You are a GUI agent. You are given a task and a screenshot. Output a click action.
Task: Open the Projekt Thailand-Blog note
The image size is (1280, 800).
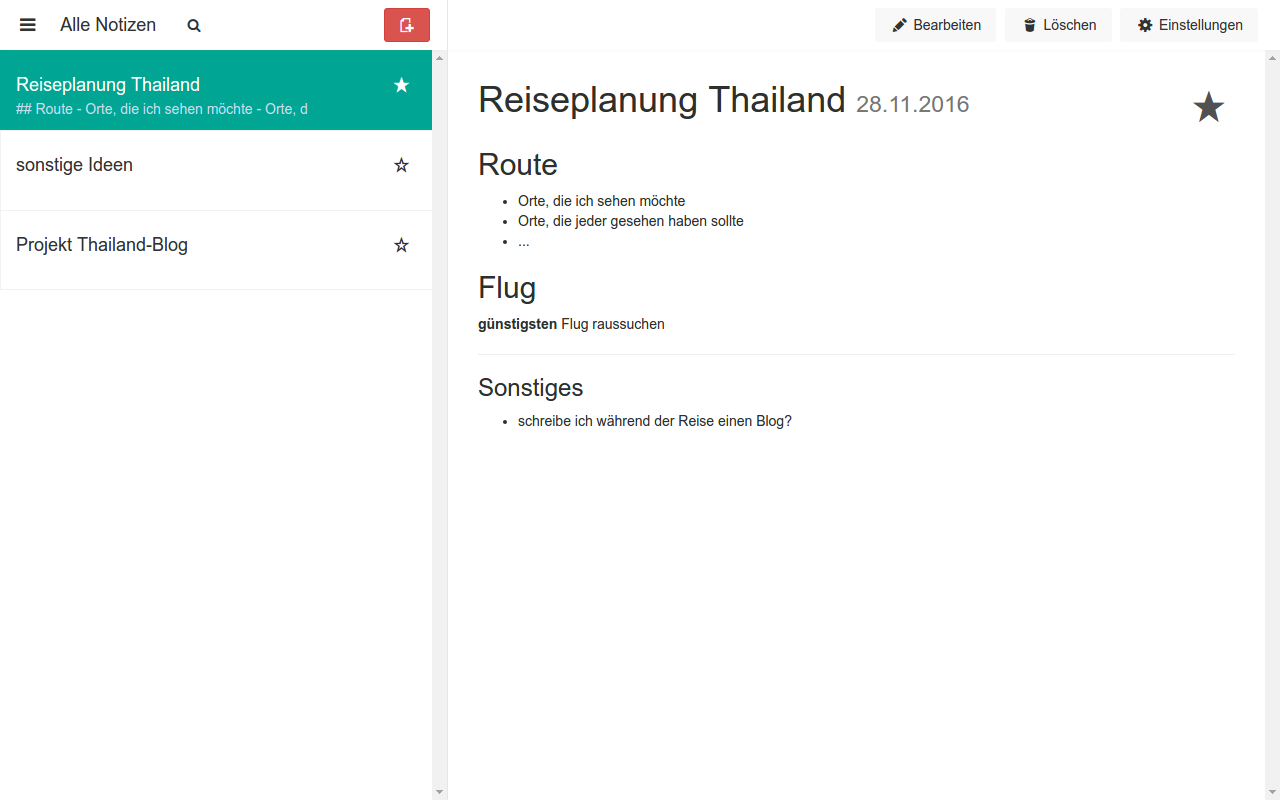[x=216, y=250]
